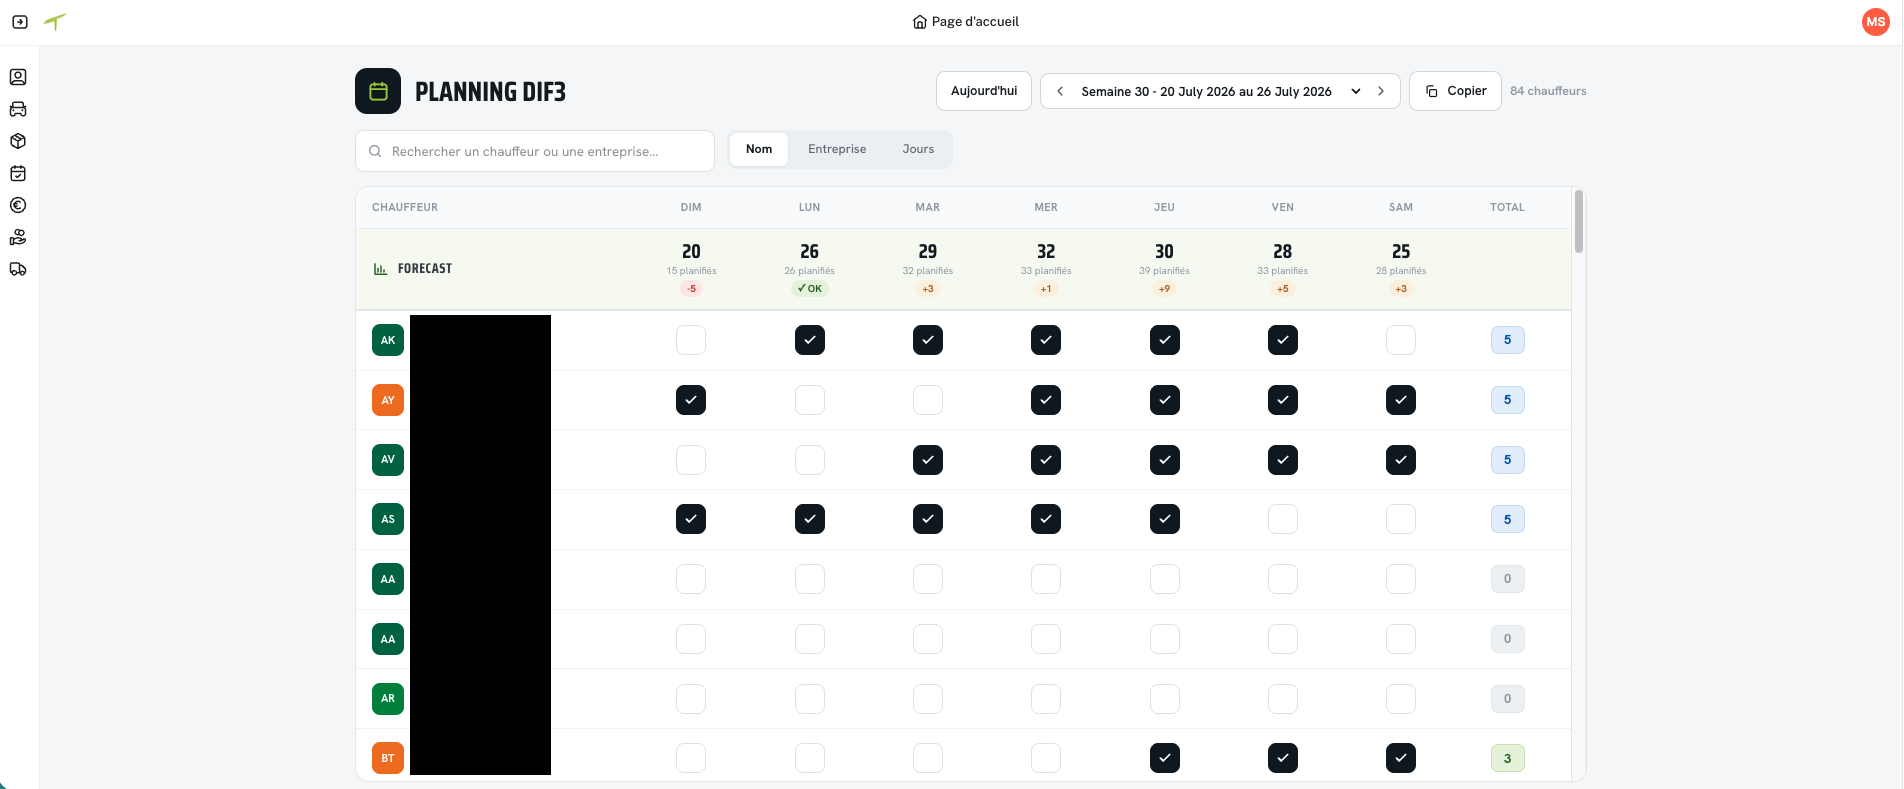Open the MS user avatar

click(x=1875, y=22)
